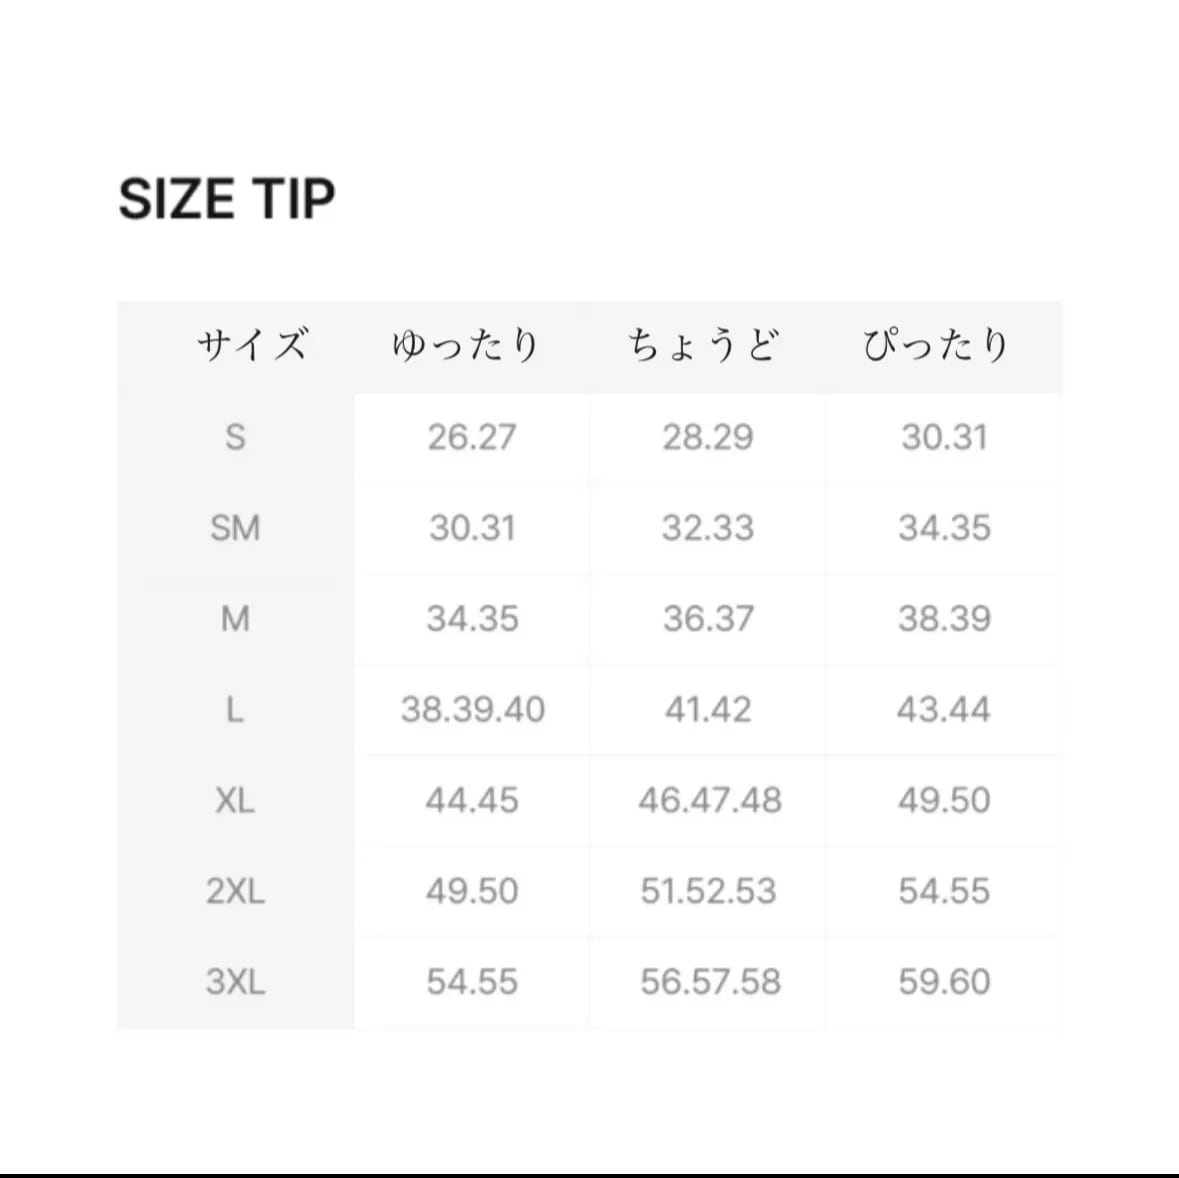The height and width of the screenshot is (1178, 1179).
Task: Click the 38.39.40 cell in L row
Action: 472,710
